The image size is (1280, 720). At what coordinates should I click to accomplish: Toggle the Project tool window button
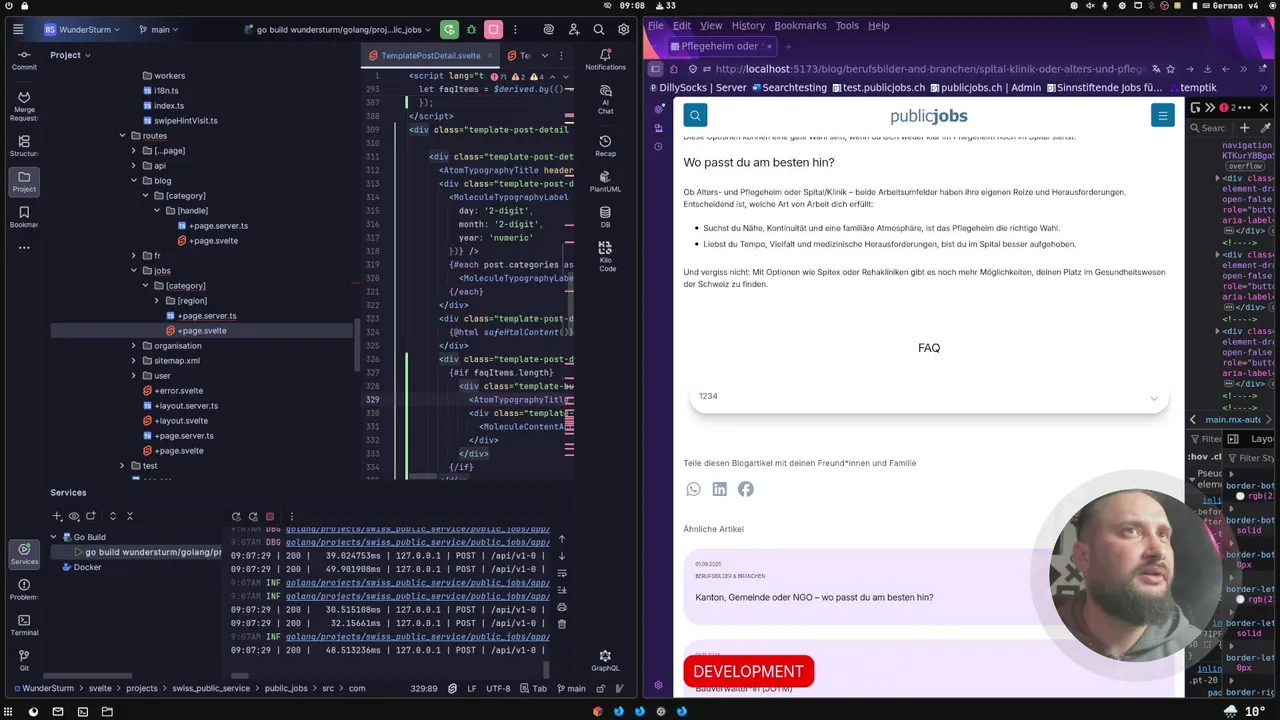pos(24,181)
